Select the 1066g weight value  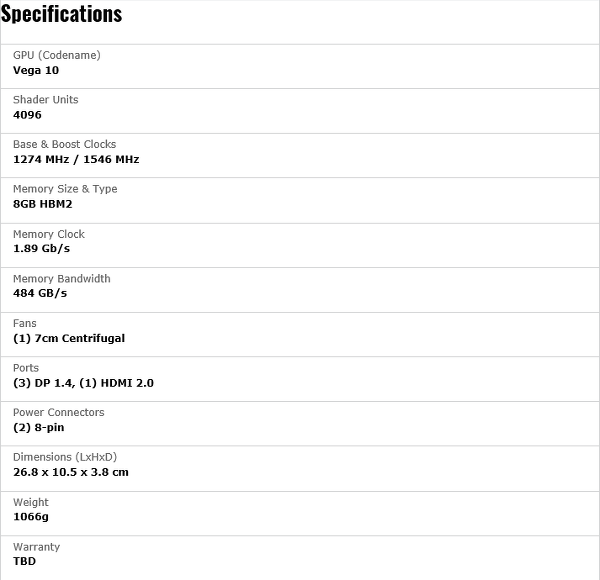[x=31, y=517]
